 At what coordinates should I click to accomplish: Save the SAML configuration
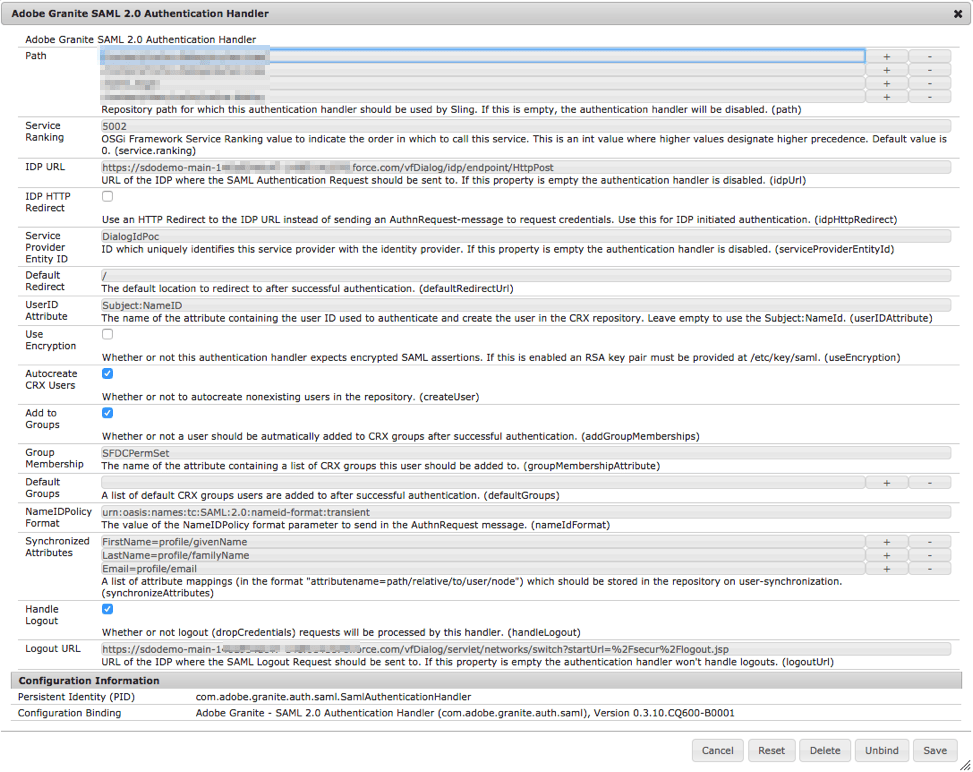[935, 750]
